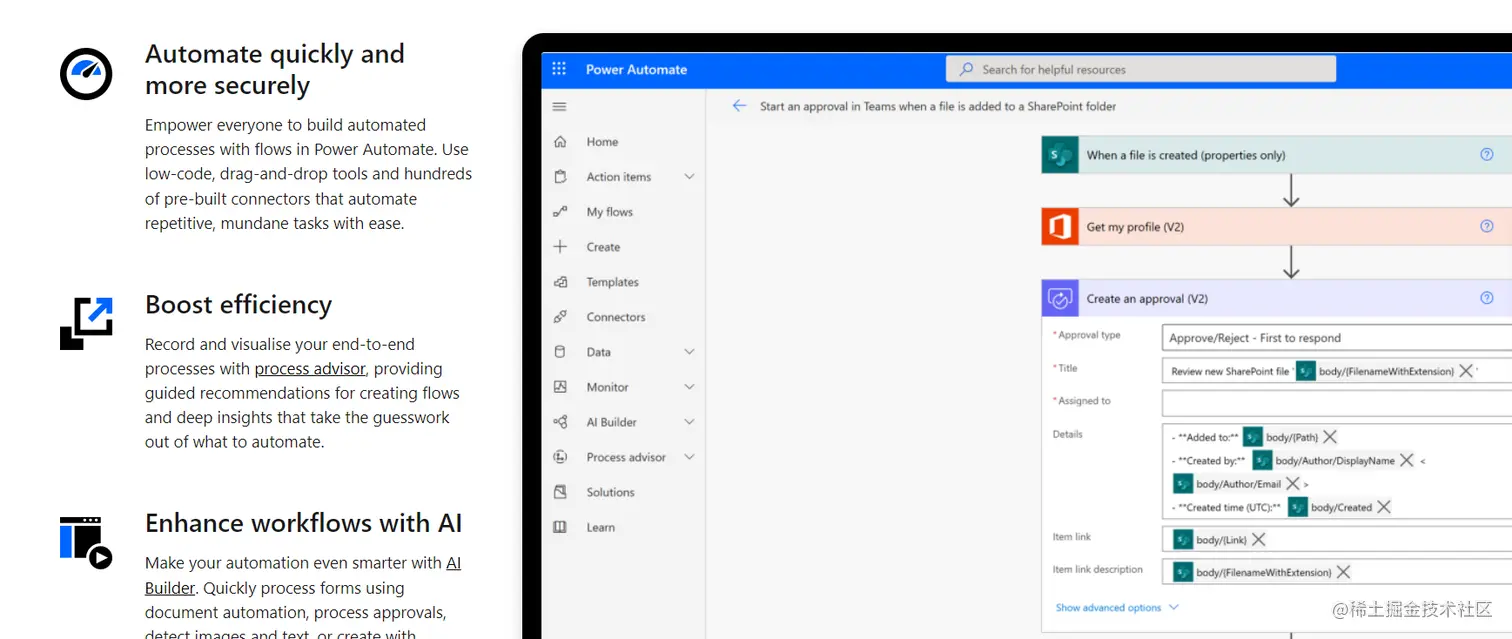Click the Action items clipboard icon
Screen dimensions: 1512x639
560,177
